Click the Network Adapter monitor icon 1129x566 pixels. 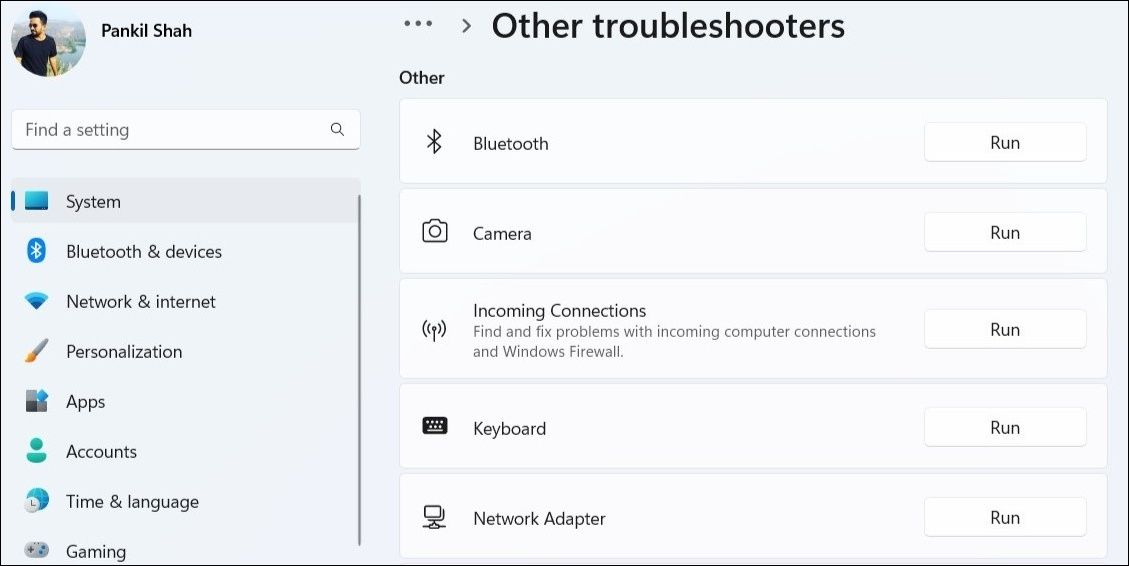point(434,517)
